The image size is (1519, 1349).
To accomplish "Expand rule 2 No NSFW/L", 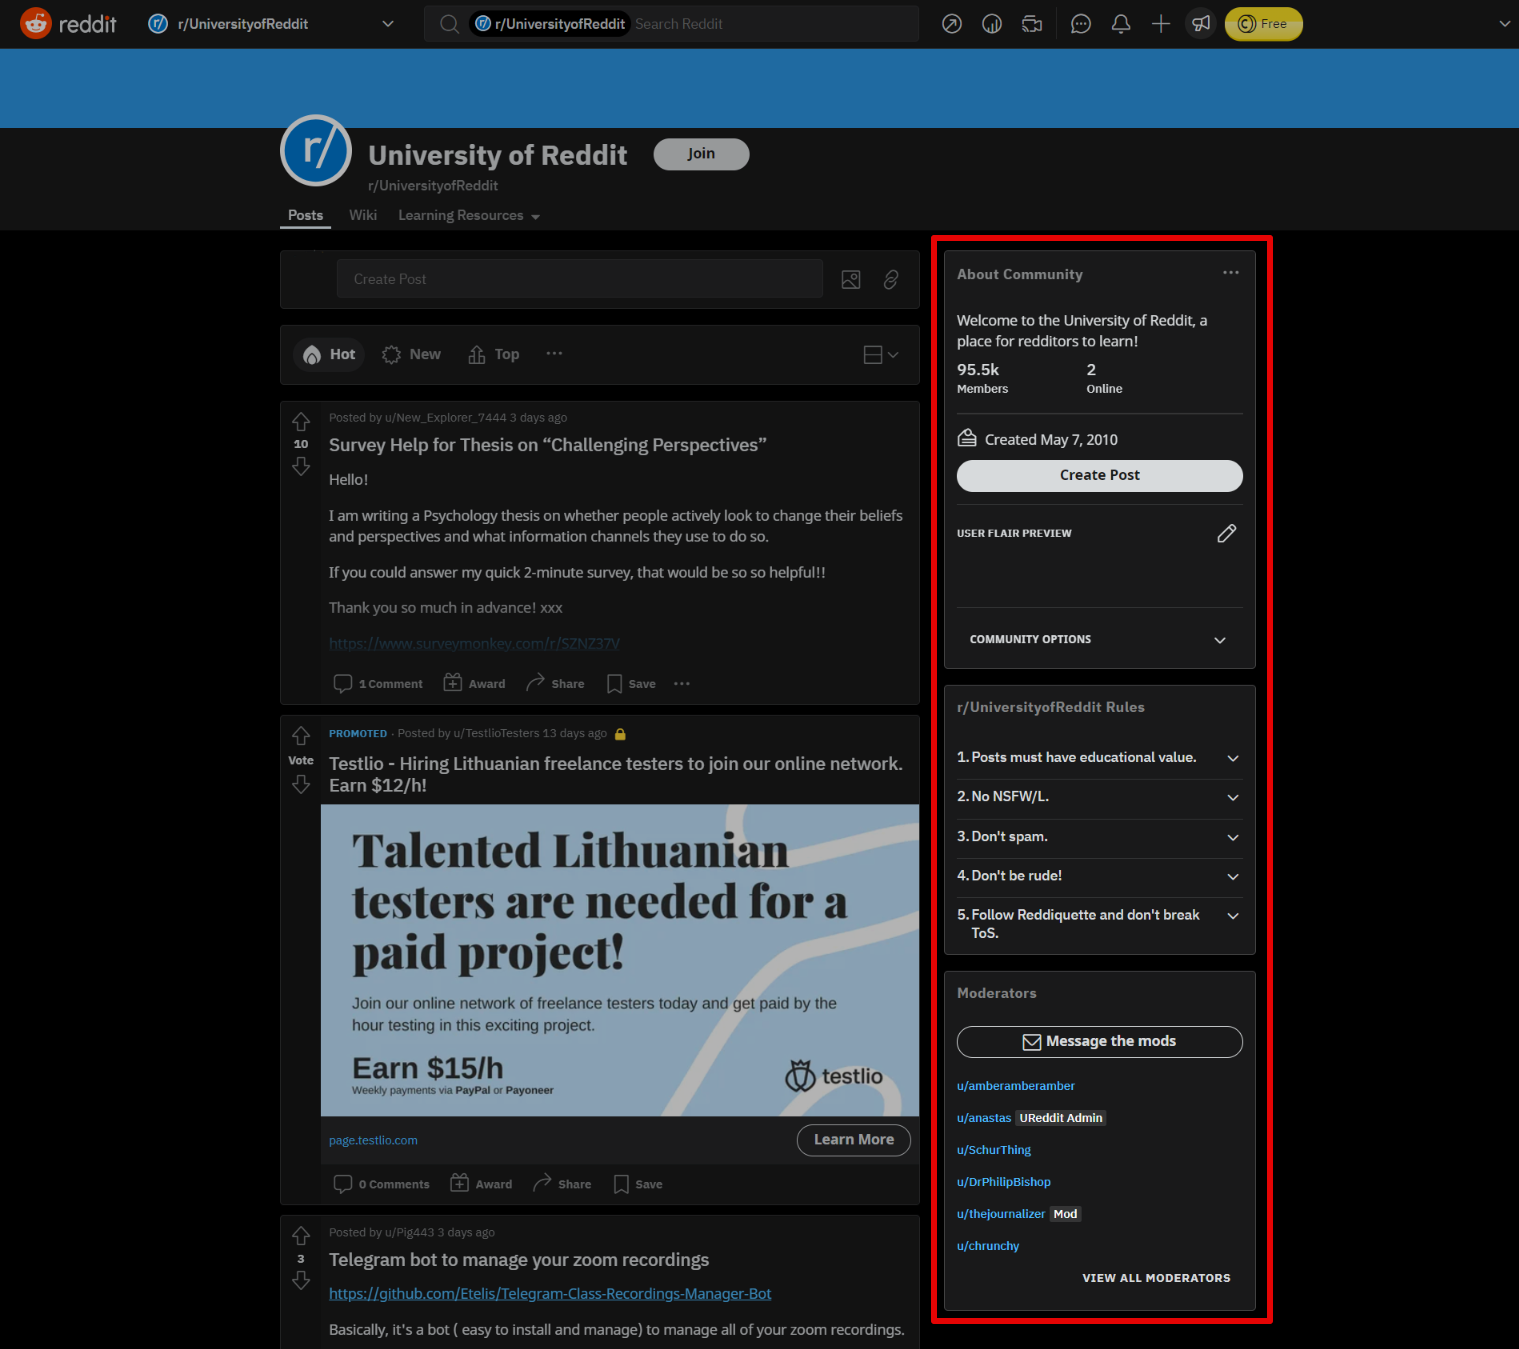I will (x=1100, y=797).
